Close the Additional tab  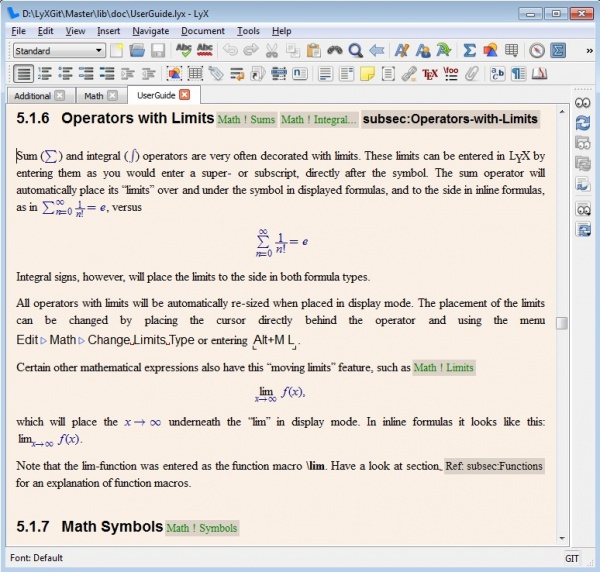(60, 95)
